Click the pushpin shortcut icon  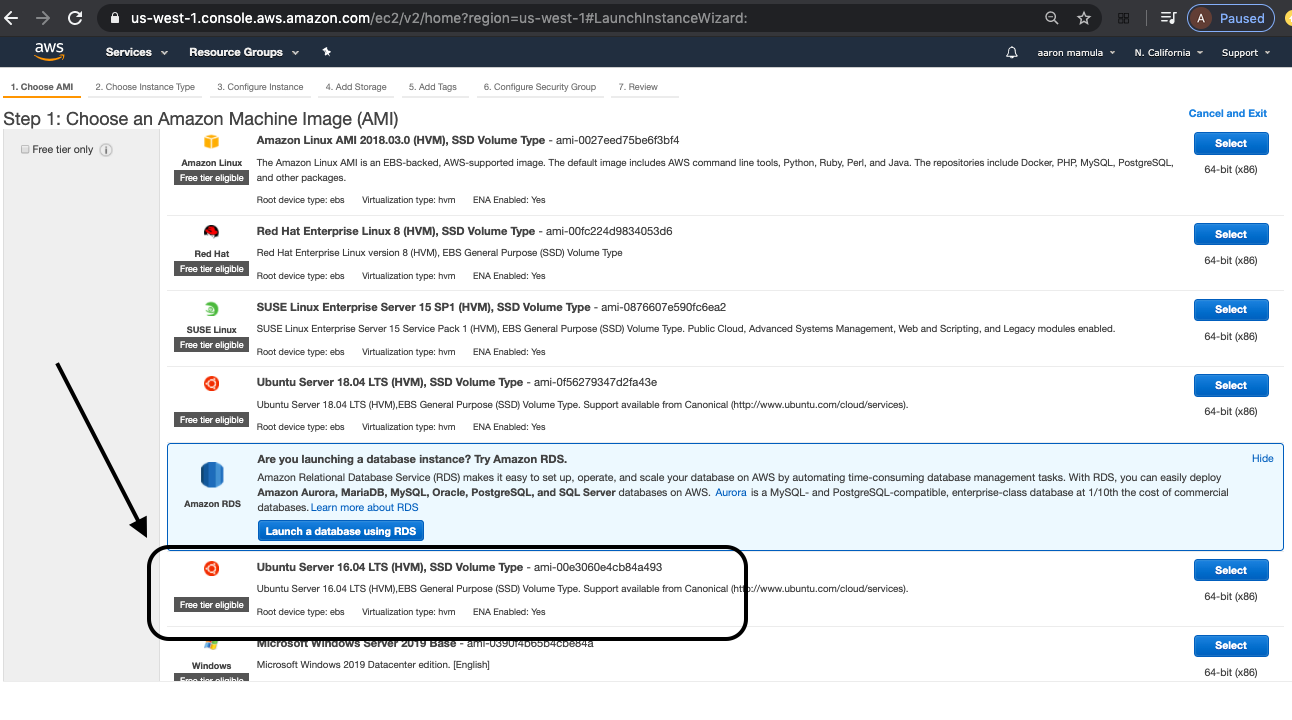[326, 52]
